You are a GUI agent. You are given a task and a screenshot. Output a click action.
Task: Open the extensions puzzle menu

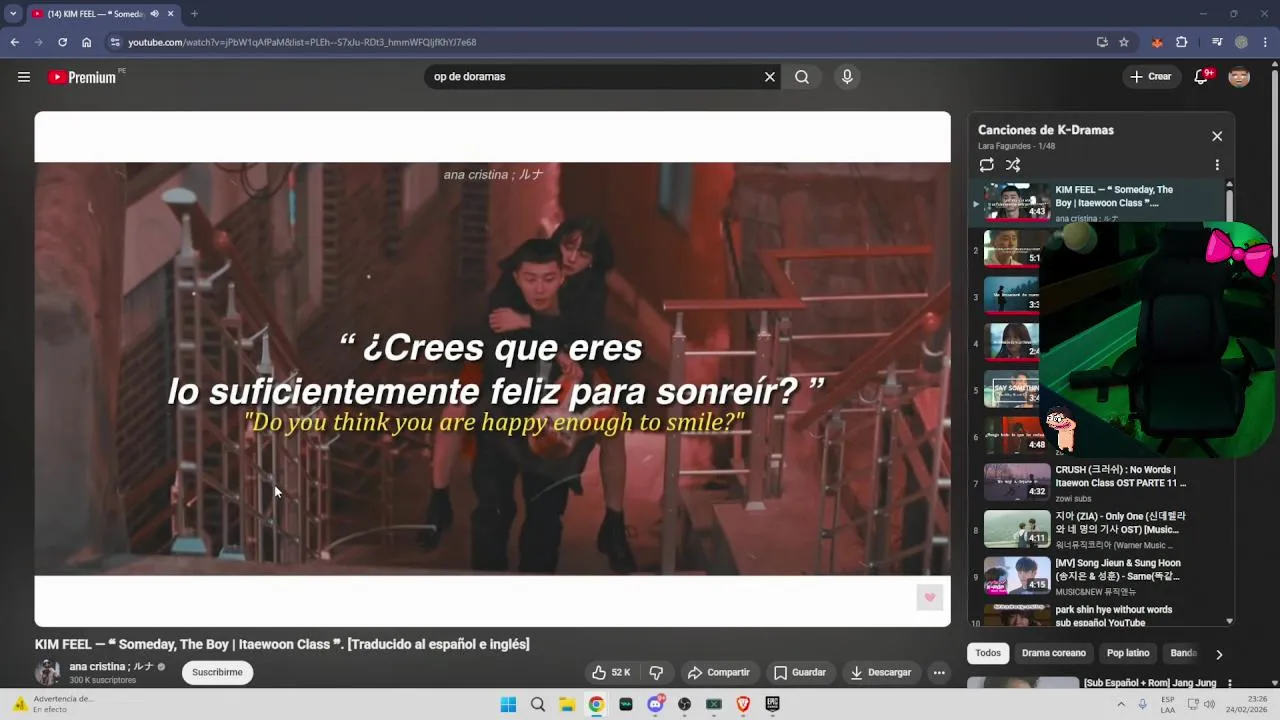pyautogui.click(x=1182, y=42)
